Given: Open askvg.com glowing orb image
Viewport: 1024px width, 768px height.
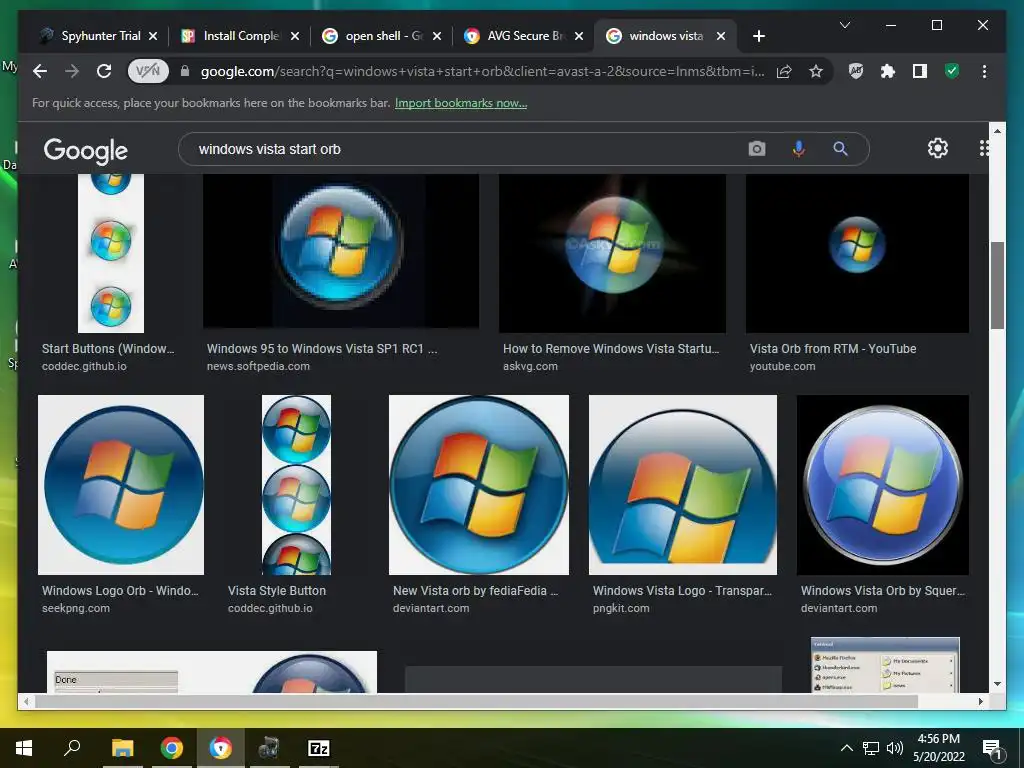Looking at the screenshot, I should 612,253.
